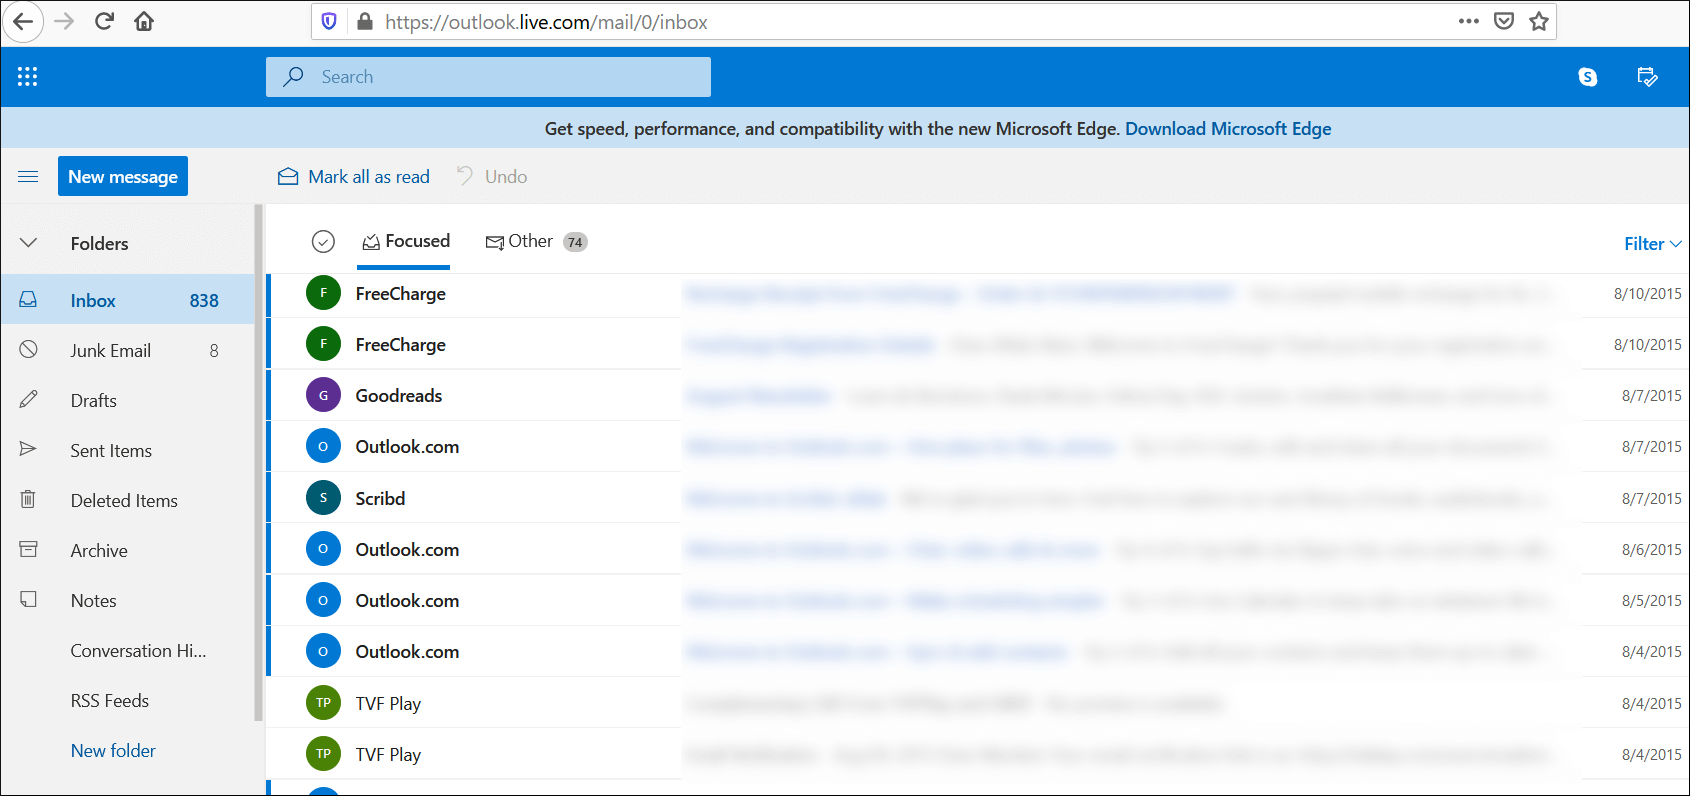Open the first TVF Play email
The width and height of the screenshot is (1690, 796).
979,703
